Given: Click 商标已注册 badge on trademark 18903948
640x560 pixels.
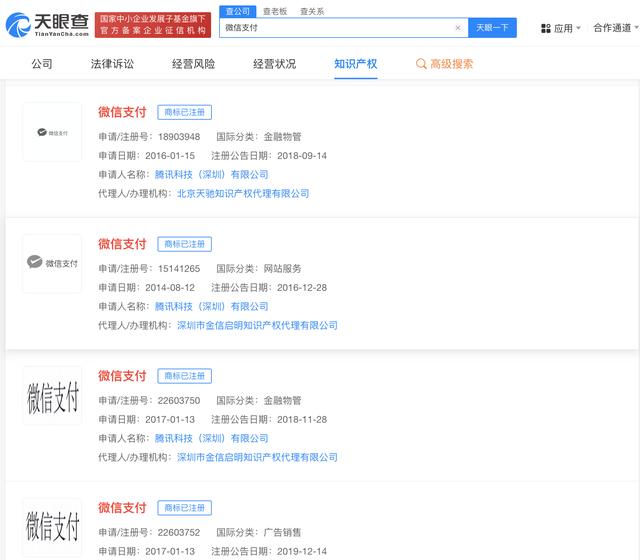Looking at the screenshot, I should pyautogui.click(x=184, y=112).
